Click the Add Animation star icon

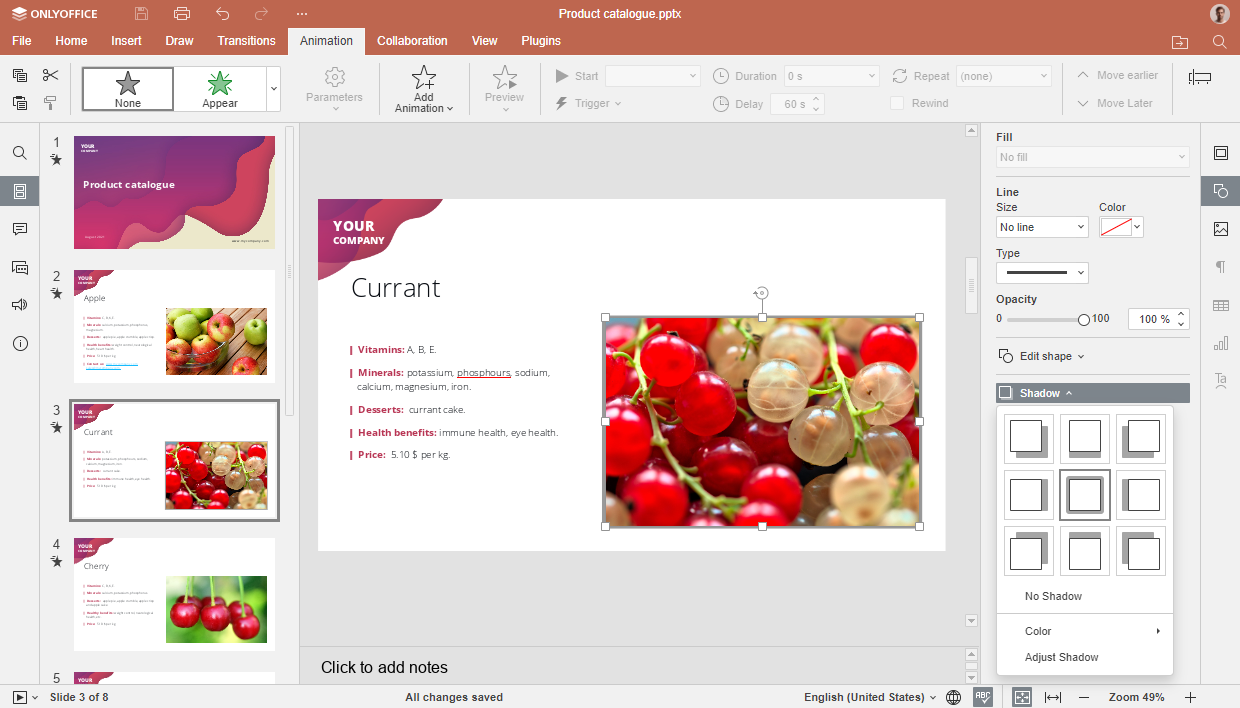[424, 78]
